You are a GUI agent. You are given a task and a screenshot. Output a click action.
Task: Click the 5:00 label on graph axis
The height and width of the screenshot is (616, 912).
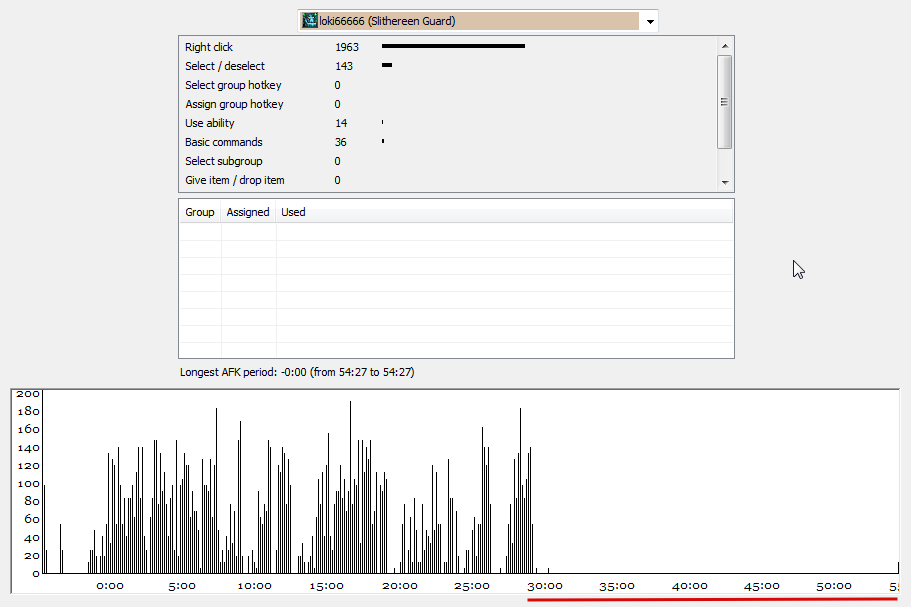[x=181, y=586]
